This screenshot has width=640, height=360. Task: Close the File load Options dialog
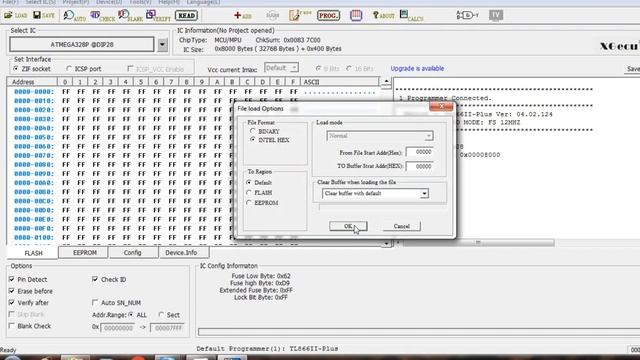[441, 107]
